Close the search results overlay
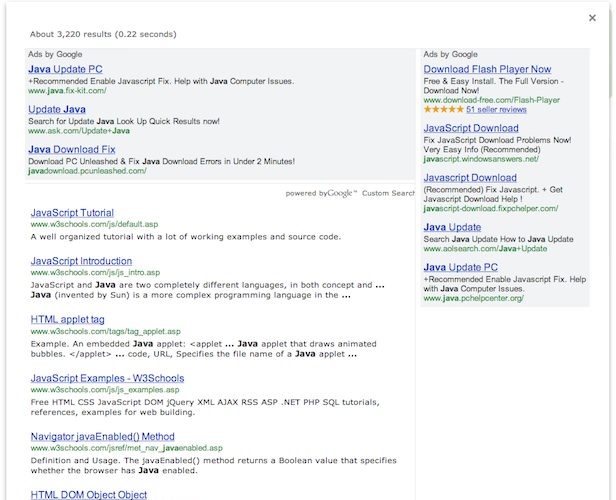The image size is (616, 500). [593, 17]
